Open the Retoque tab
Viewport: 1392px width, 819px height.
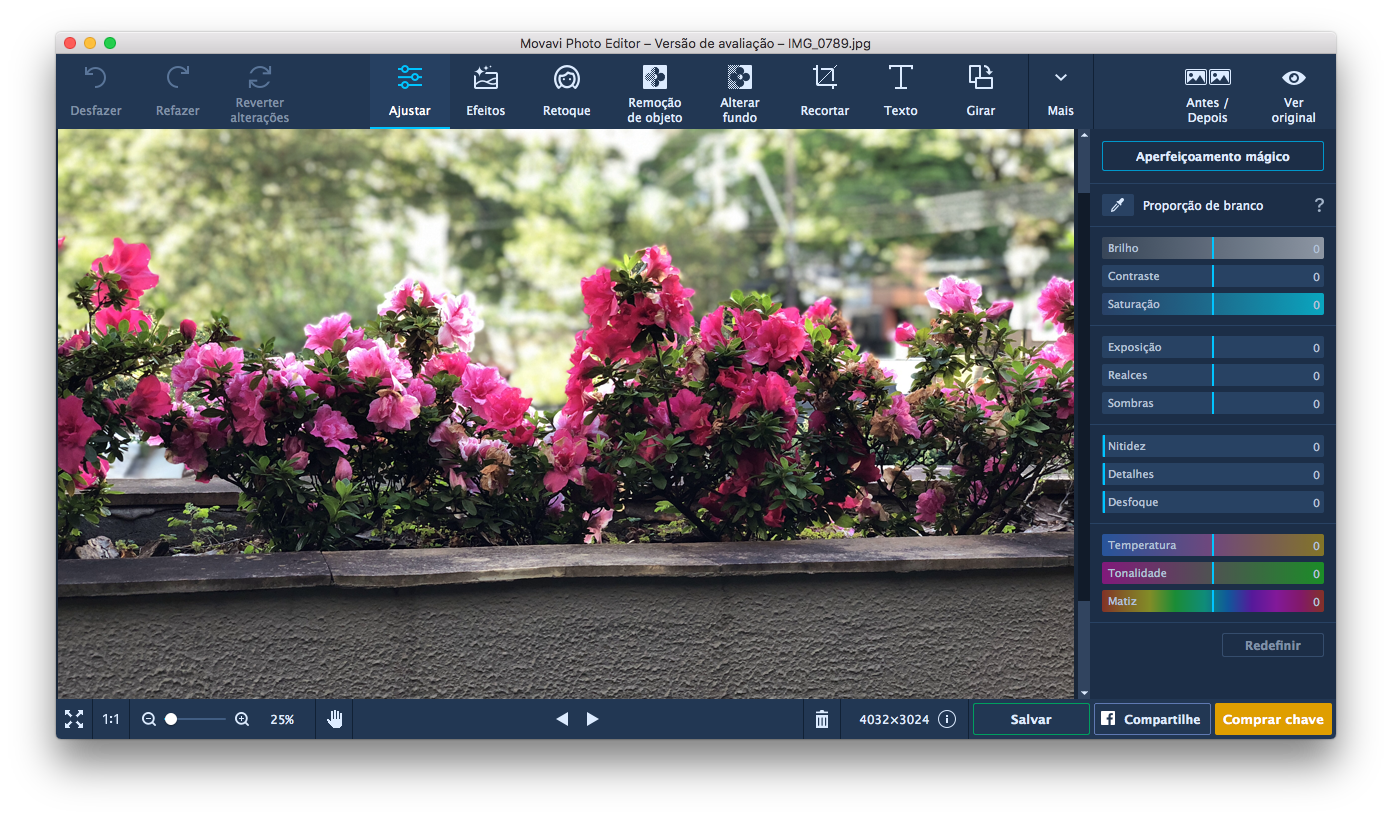pyautogui.click(x=567, y=92)
